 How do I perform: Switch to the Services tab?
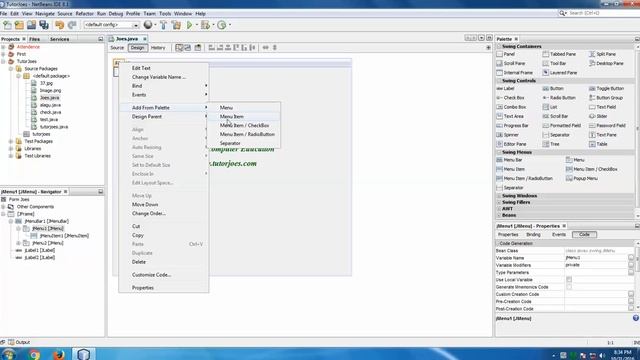point(59,39)
